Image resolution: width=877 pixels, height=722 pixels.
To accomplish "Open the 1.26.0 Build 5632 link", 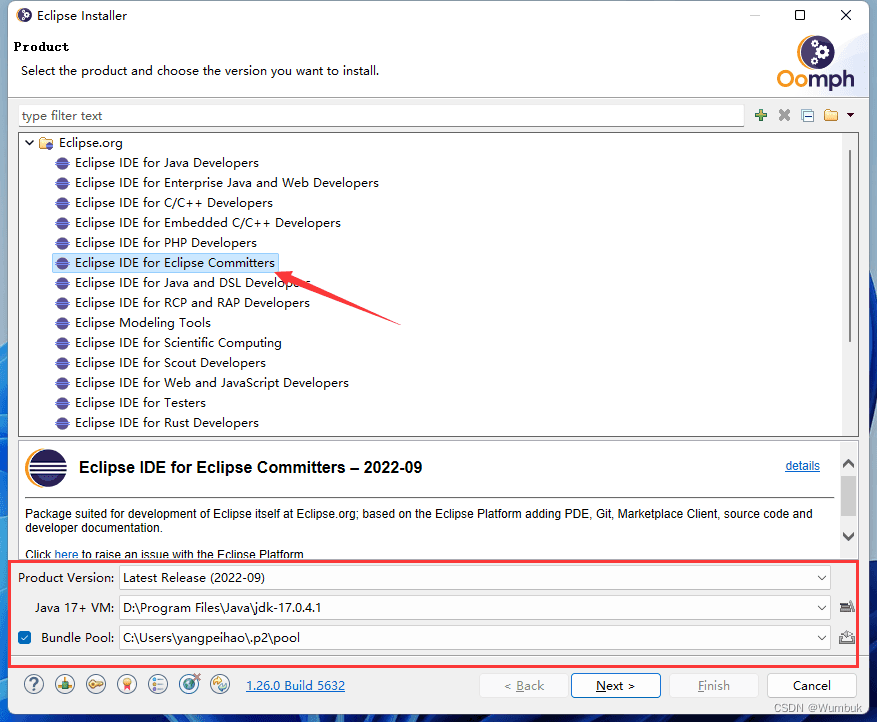I will point(295,686).
